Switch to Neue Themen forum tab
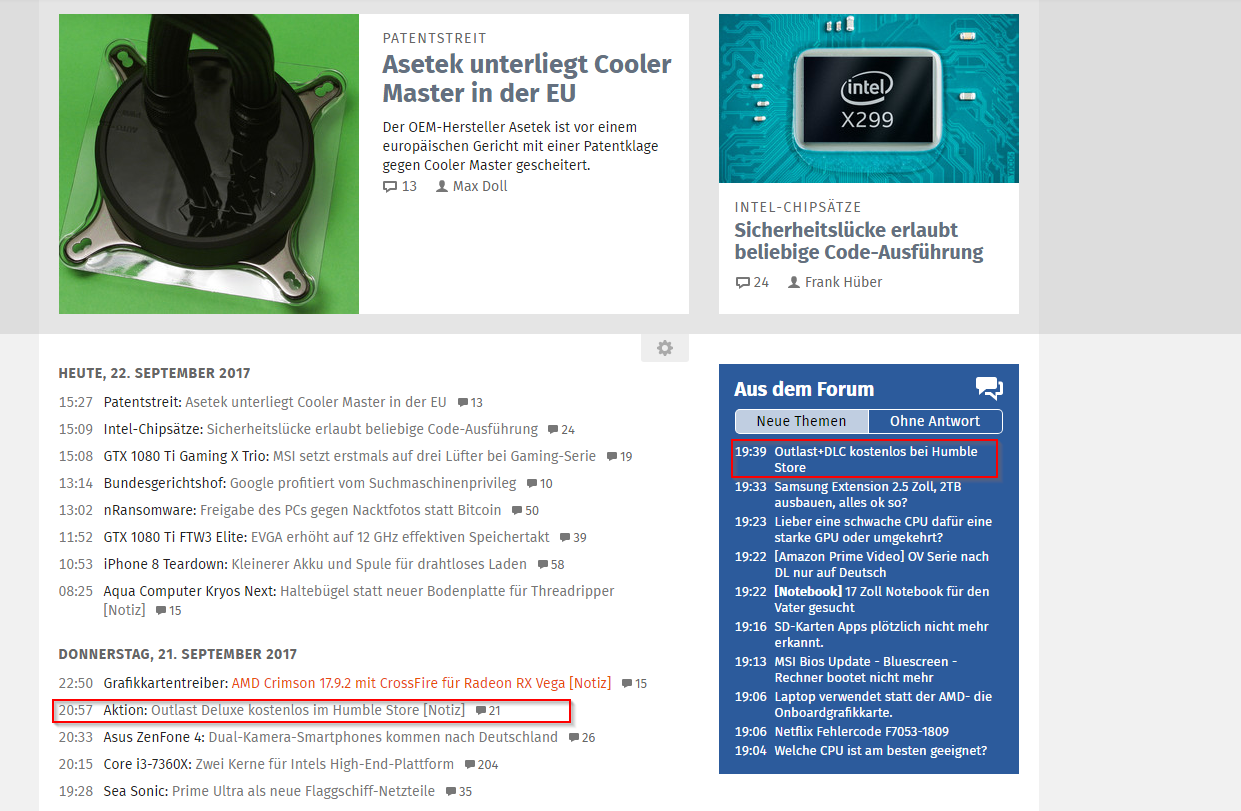The width and height of the screenshot is (1241, 811). tap(801, 421)
